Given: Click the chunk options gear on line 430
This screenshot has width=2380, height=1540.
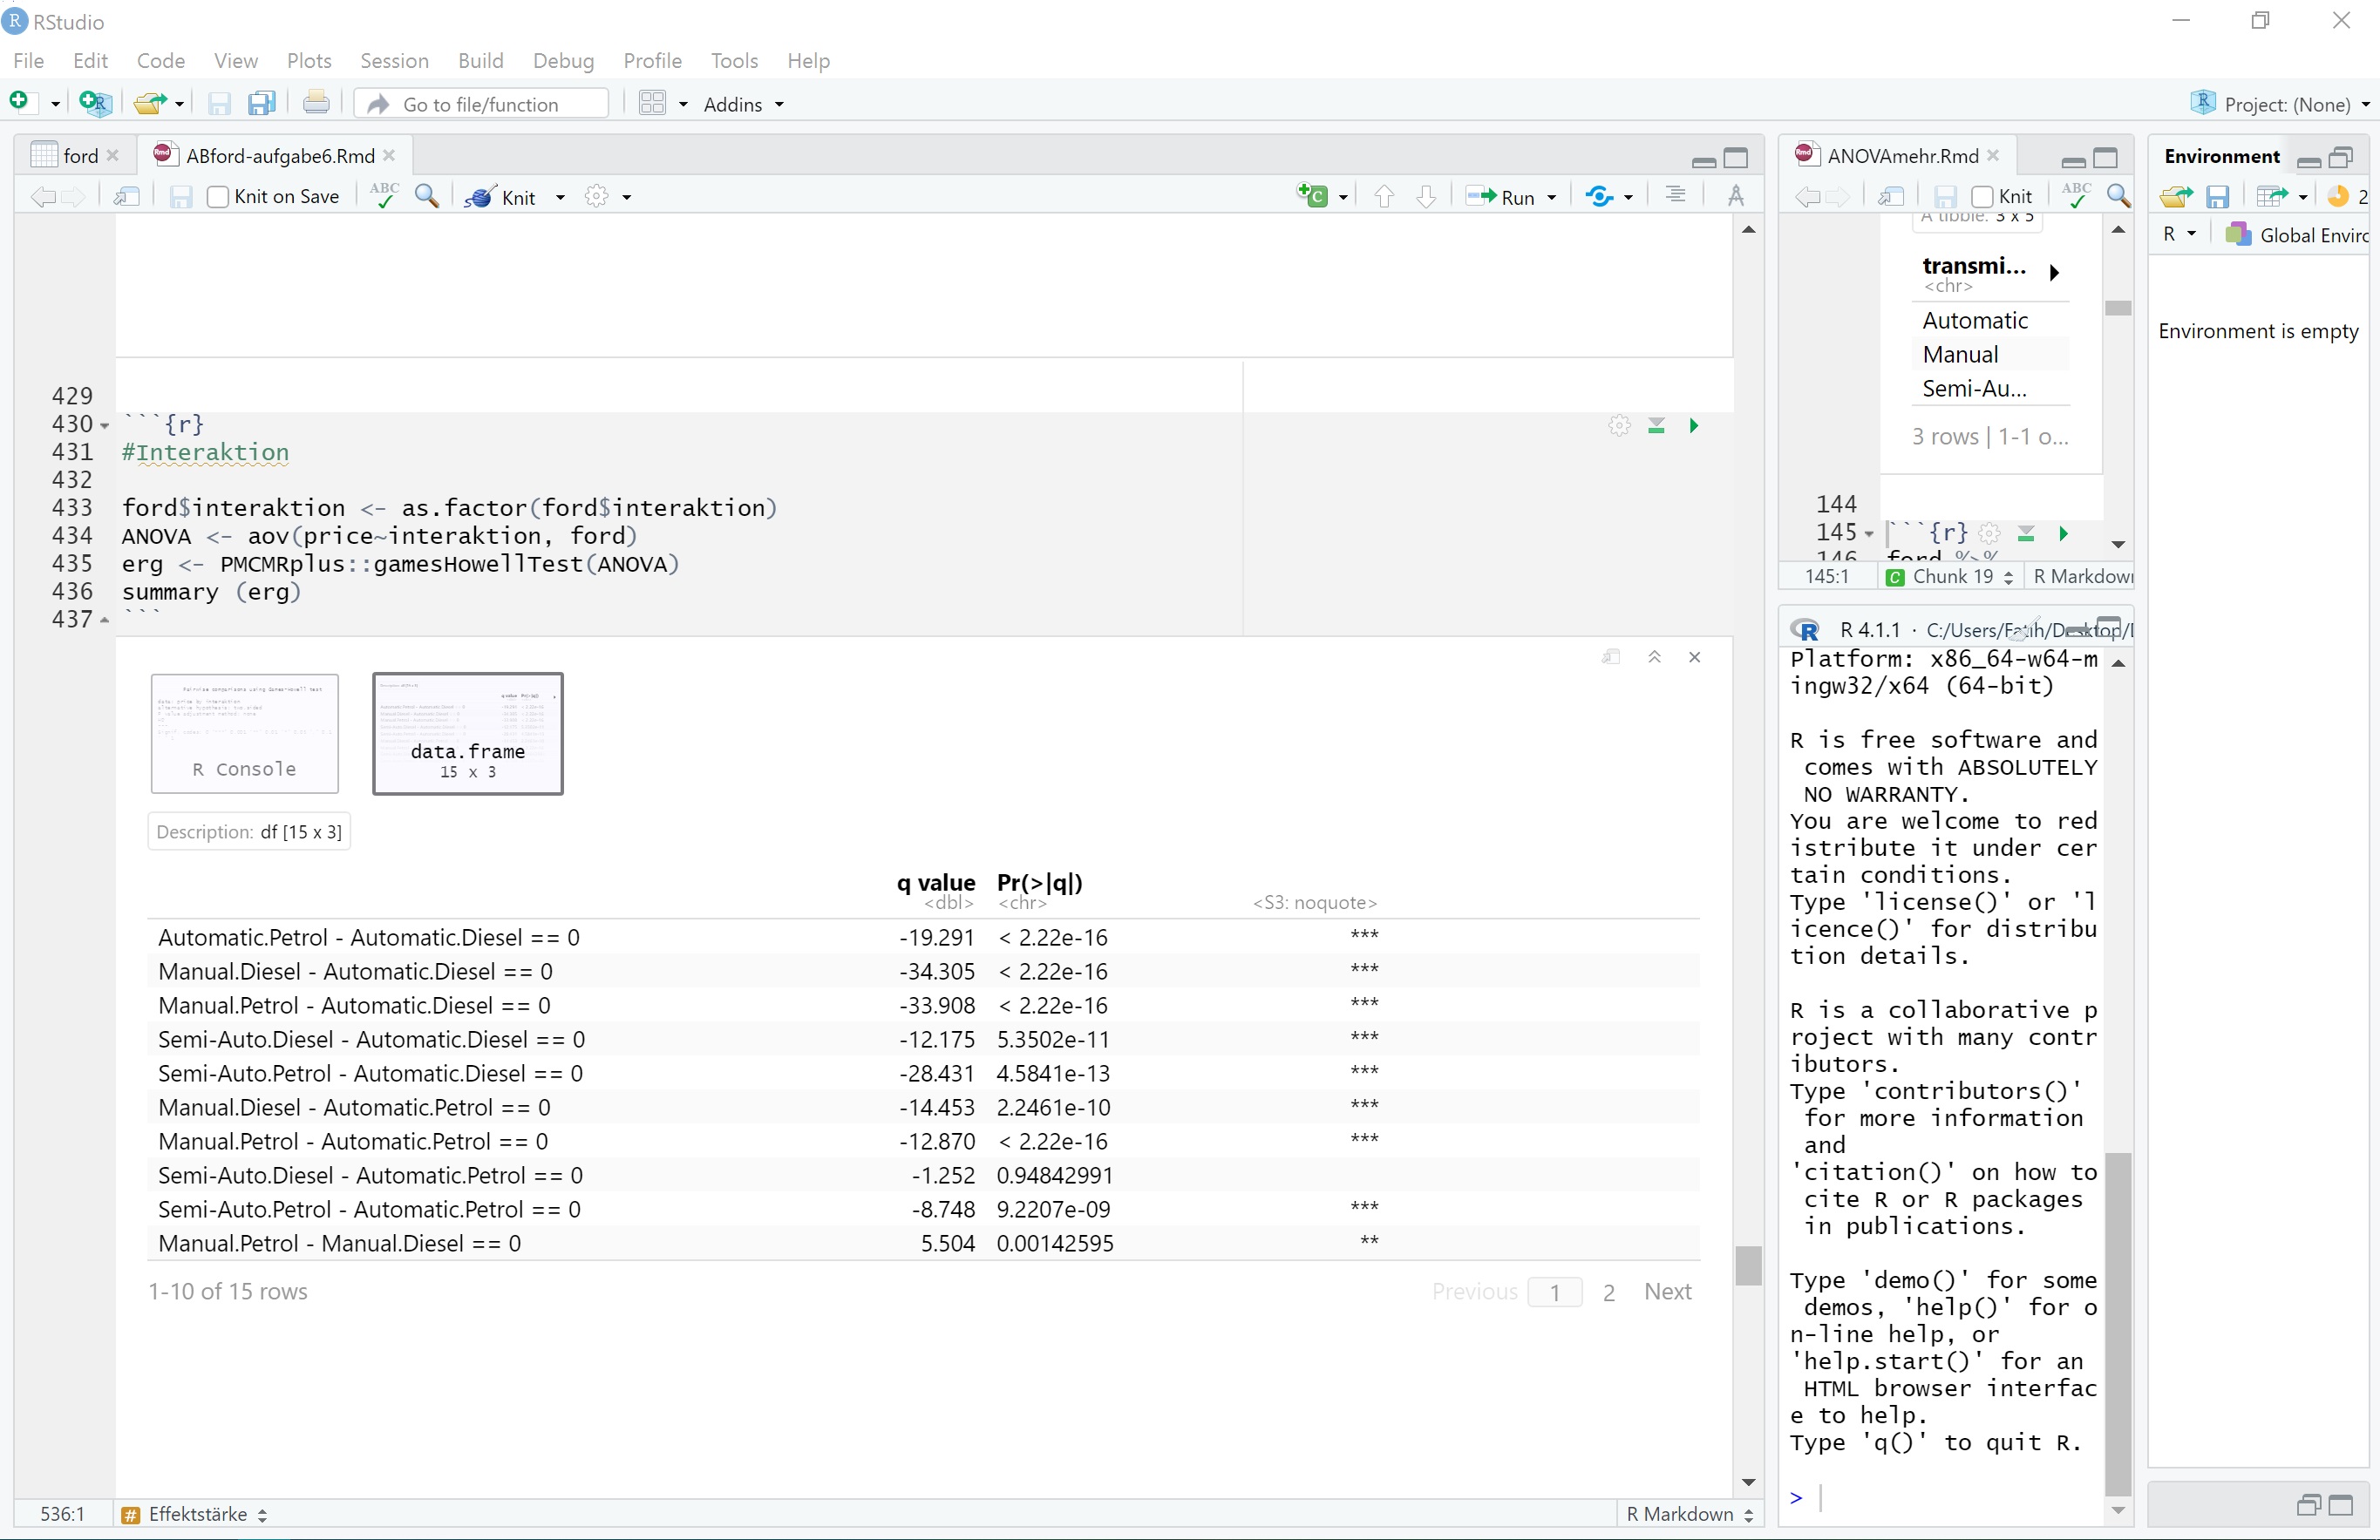Looking at the screenshot, I should 1620,426.
